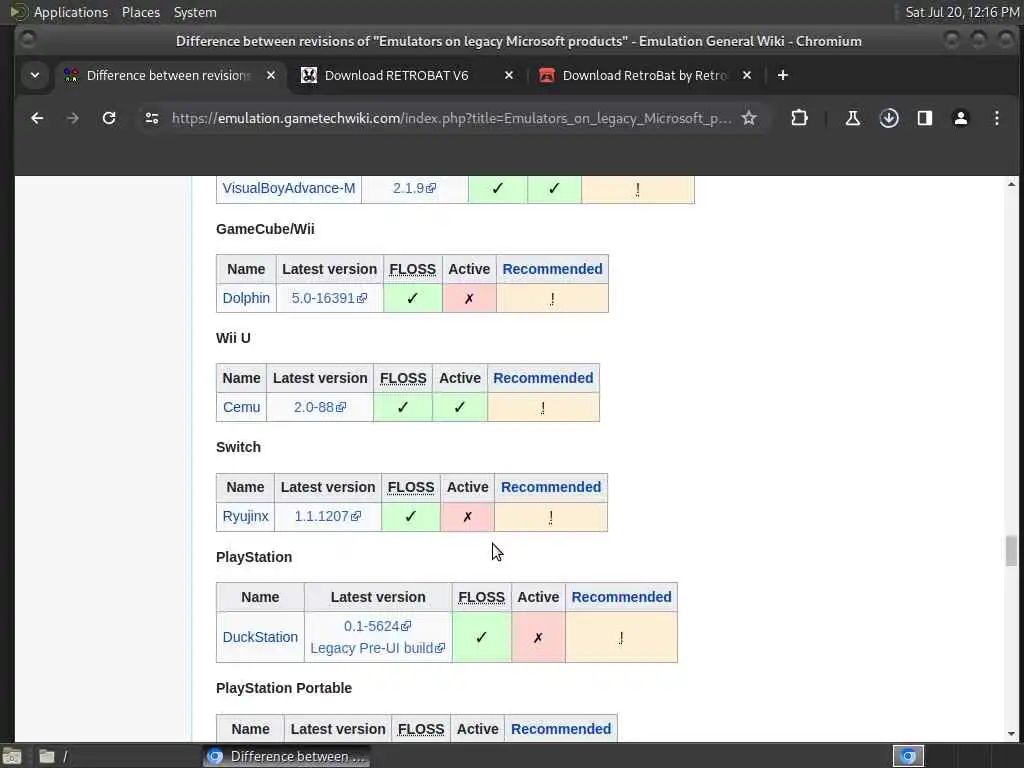Open the Dolphin emulator link
This screenshot has width=1024, height=768.
[x=246, y=298]
